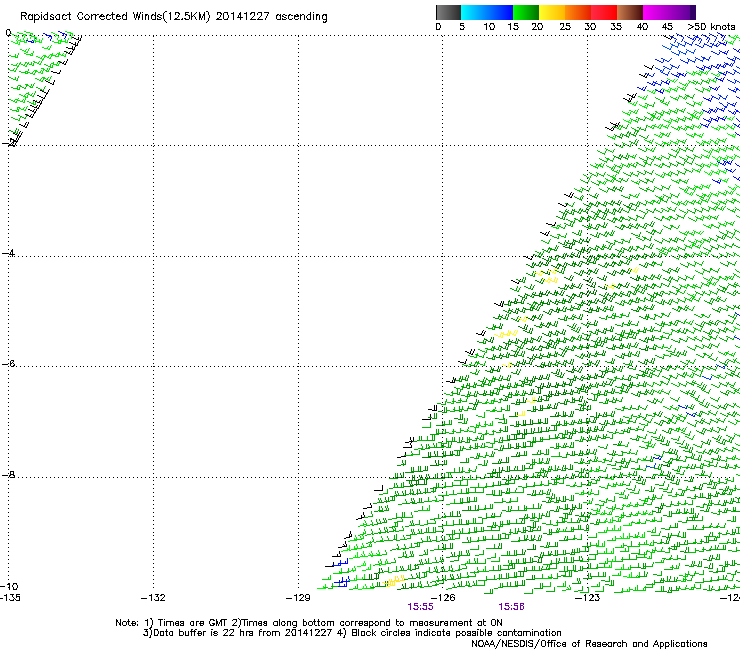Click the red 30-35 knots legend segment
This screenshot has width=740, height=650.
pos(604,12)
